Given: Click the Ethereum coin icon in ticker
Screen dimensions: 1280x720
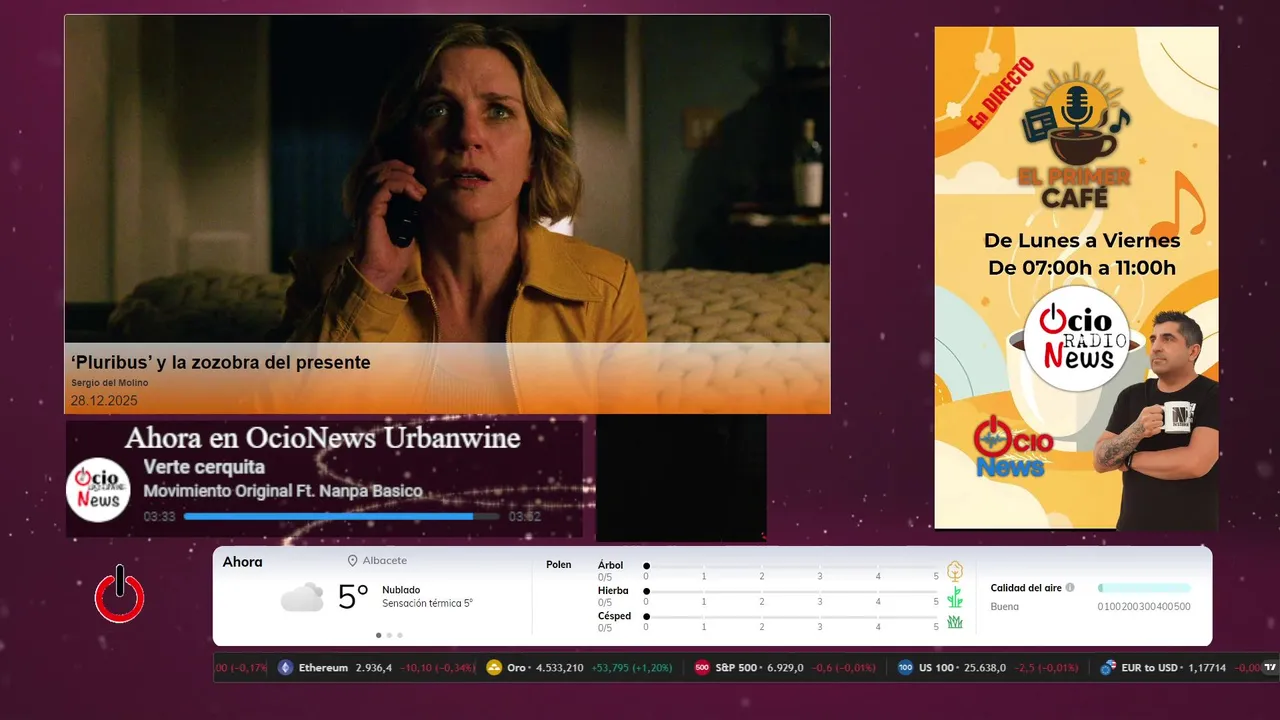Looking at the screenshot, I should (286, 668).
